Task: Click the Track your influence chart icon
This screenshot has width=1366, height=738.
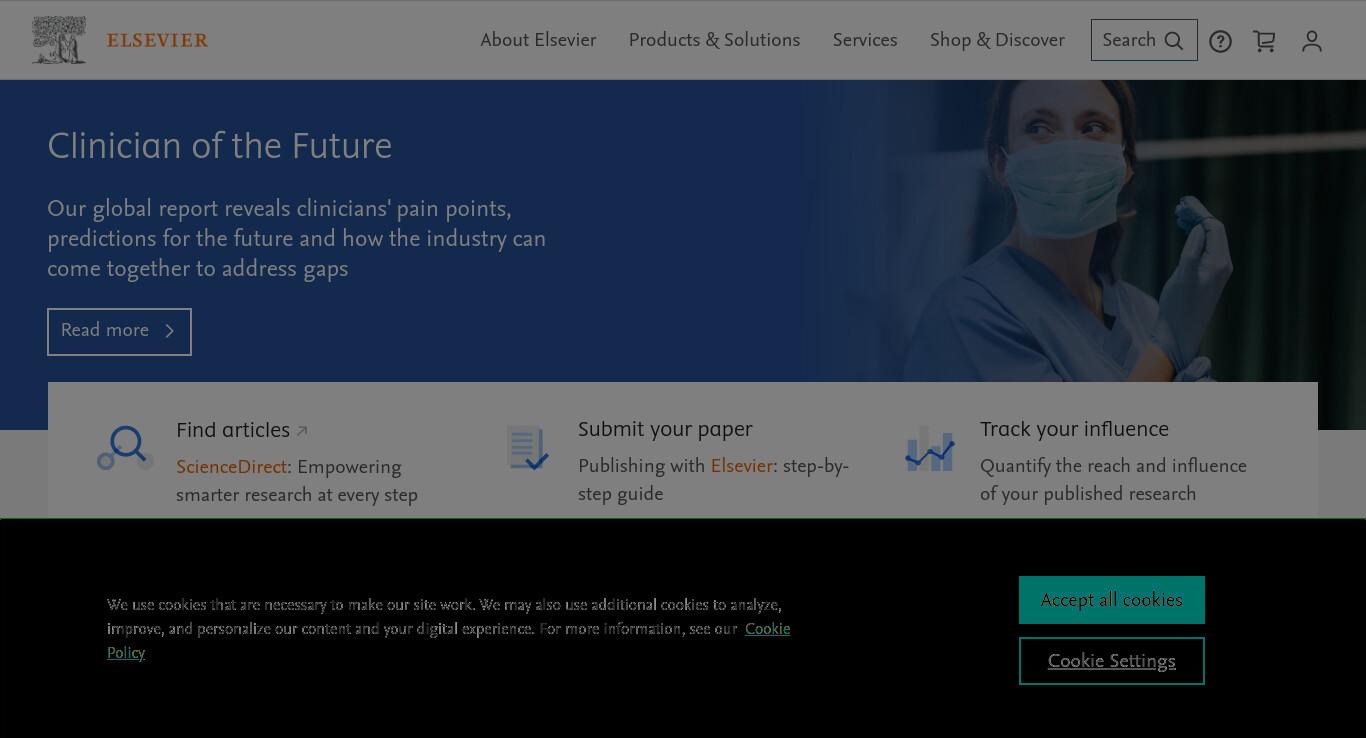Action: coord(930,448)
